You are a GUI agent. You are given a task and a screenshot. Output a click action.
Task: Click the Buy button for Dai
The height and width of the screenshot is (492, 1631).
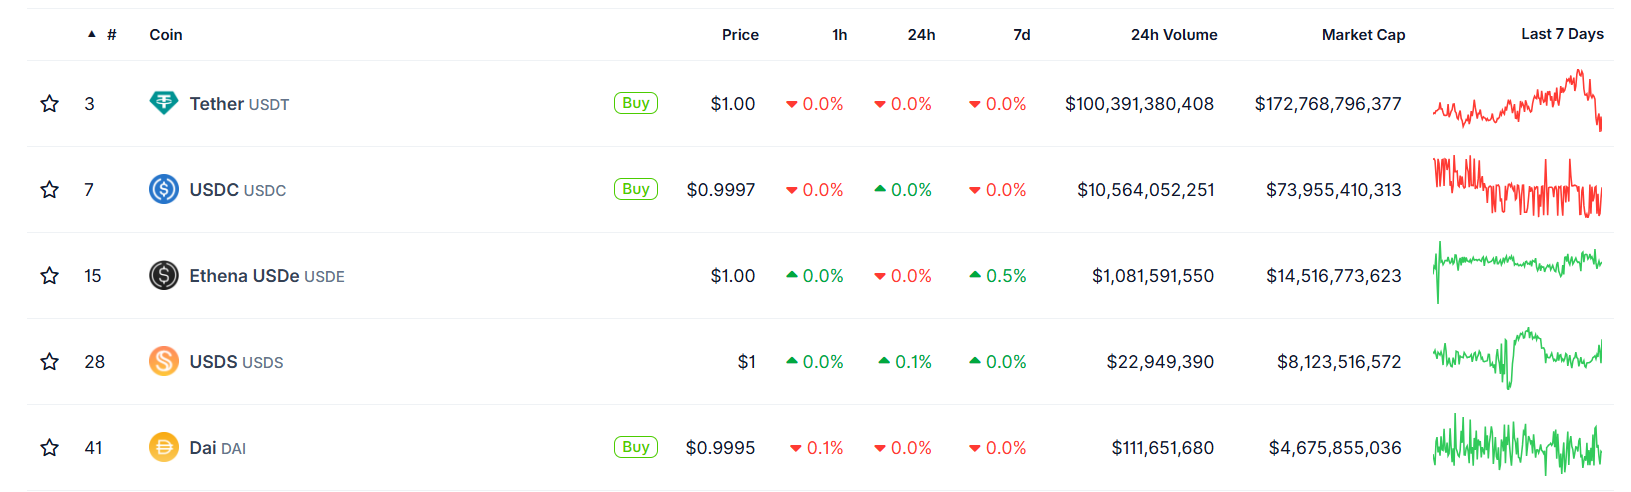[x=636, y=447]
